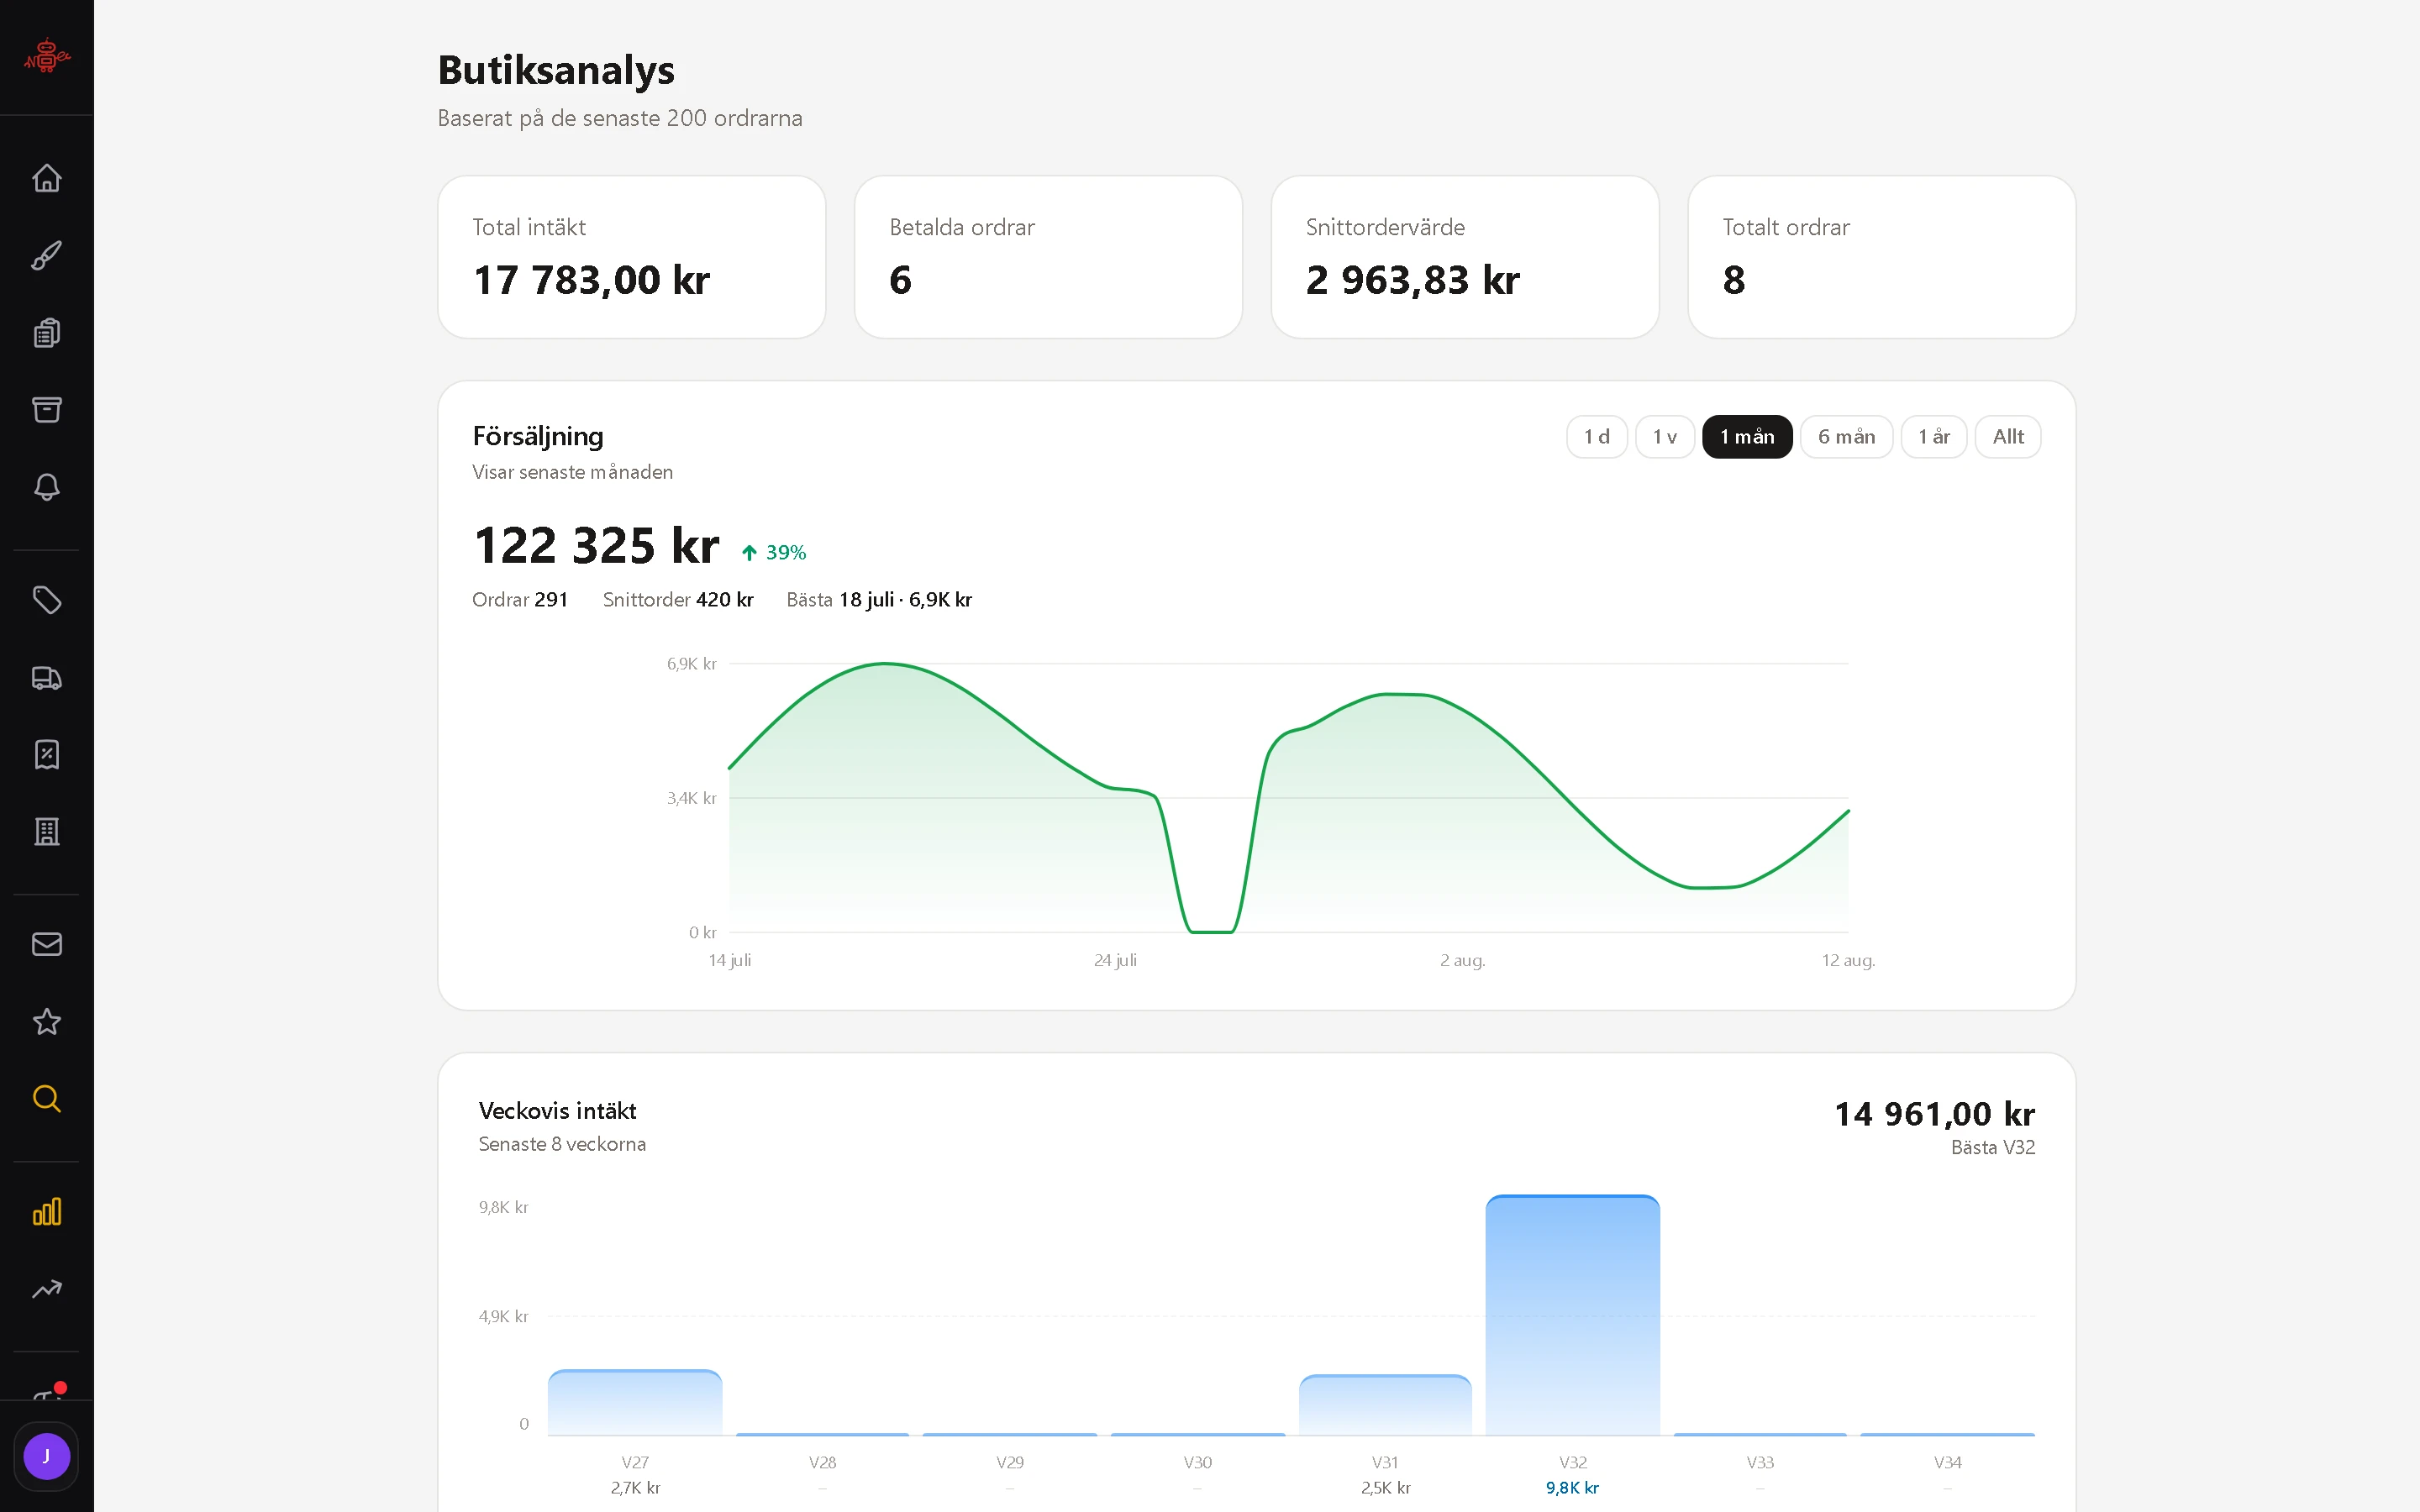This screenshot has height=1512, width=2420.
Task: Open the bell notifications icon
Action: pos(47,487)
